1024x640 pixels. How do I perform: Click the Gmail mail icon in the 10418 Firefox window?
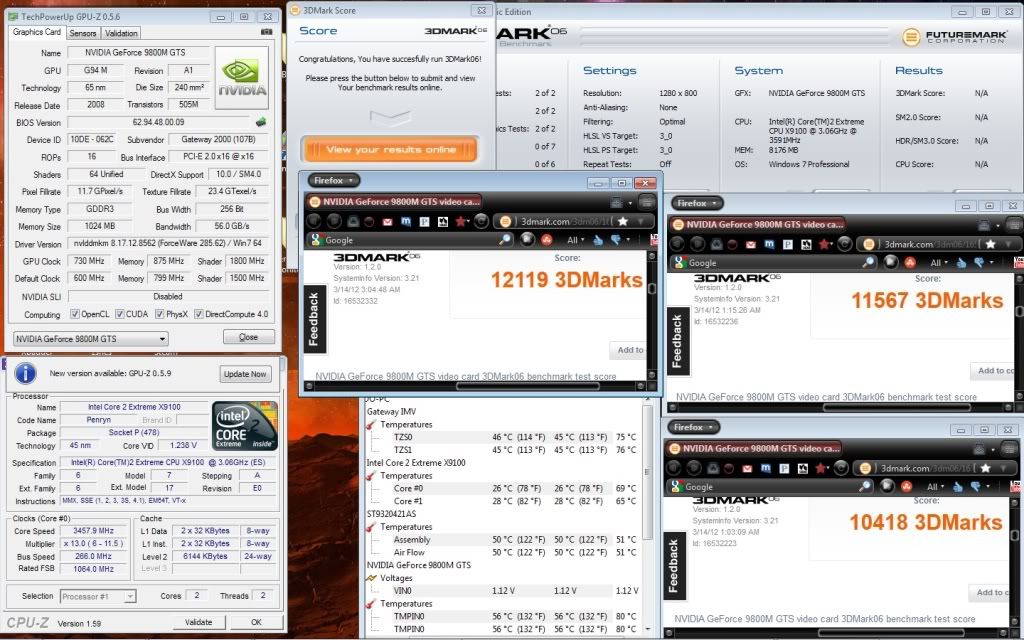click(747, 468)
